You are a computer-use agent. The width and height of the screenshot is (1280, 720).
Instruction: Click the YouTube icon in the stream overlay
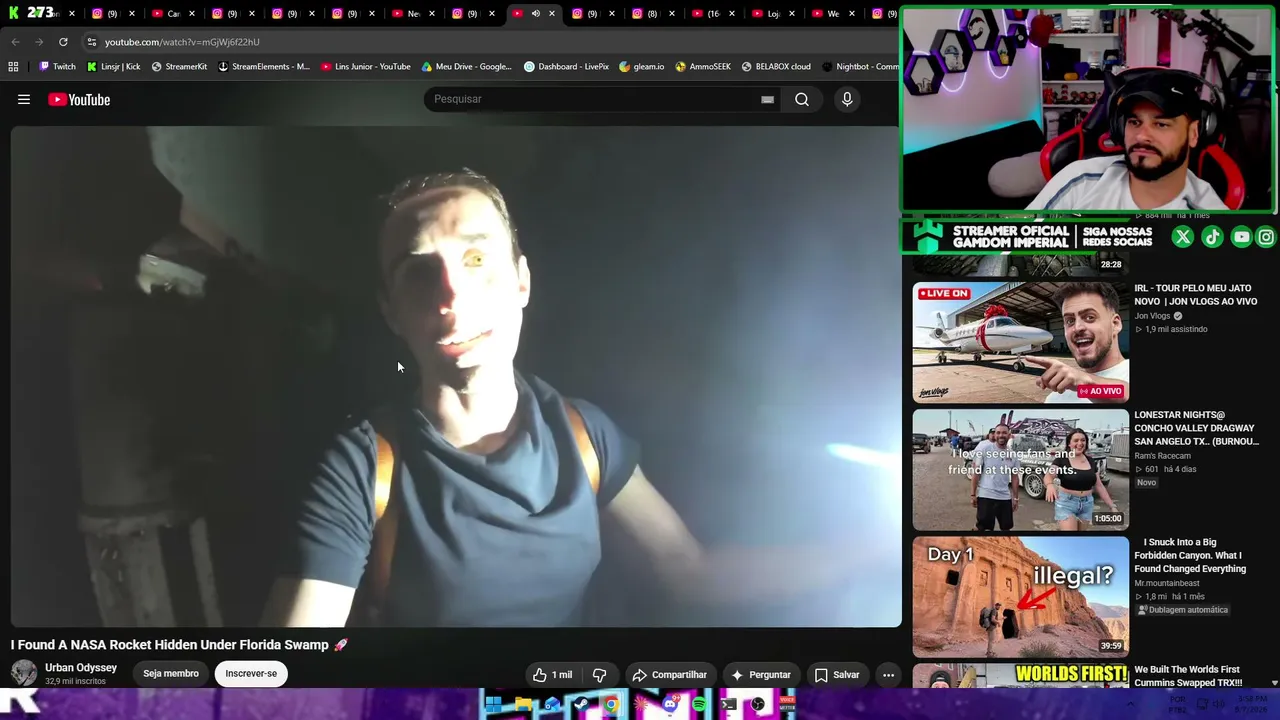pyautogui.click(x=1241, y=237)
